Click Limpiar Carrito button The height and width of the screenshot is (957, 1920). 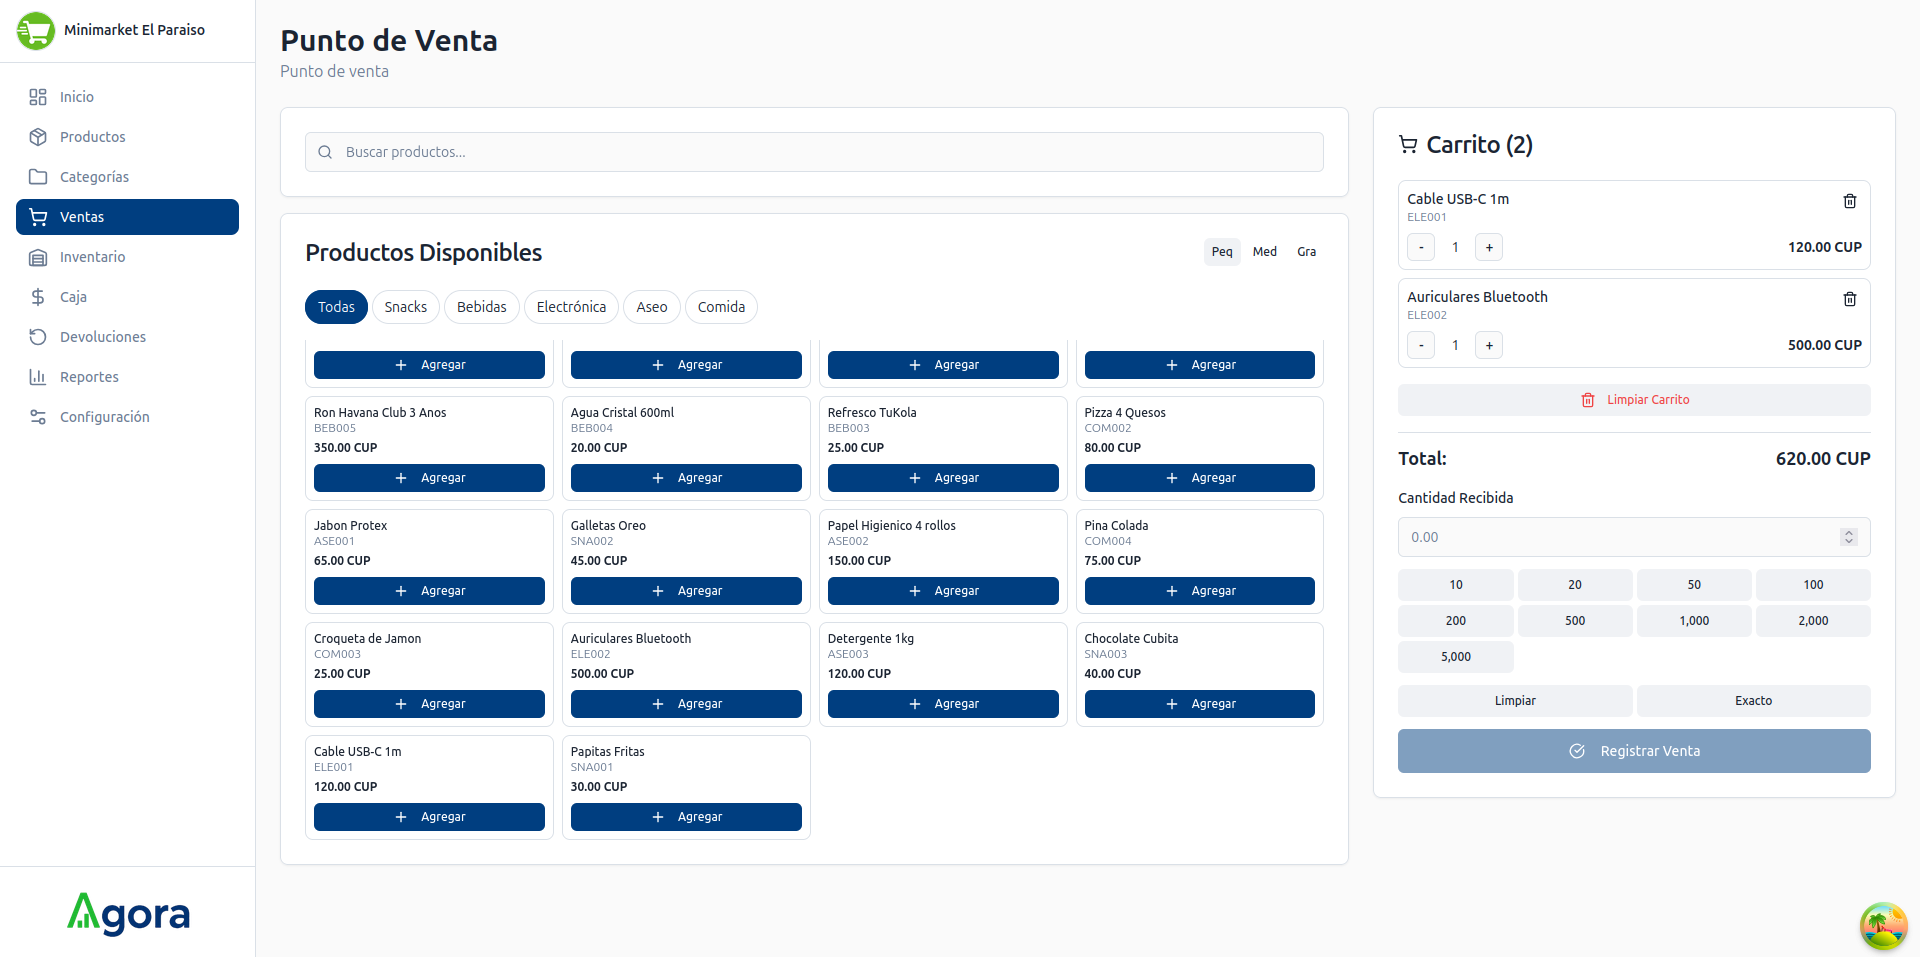click(x=1634, y=400)
